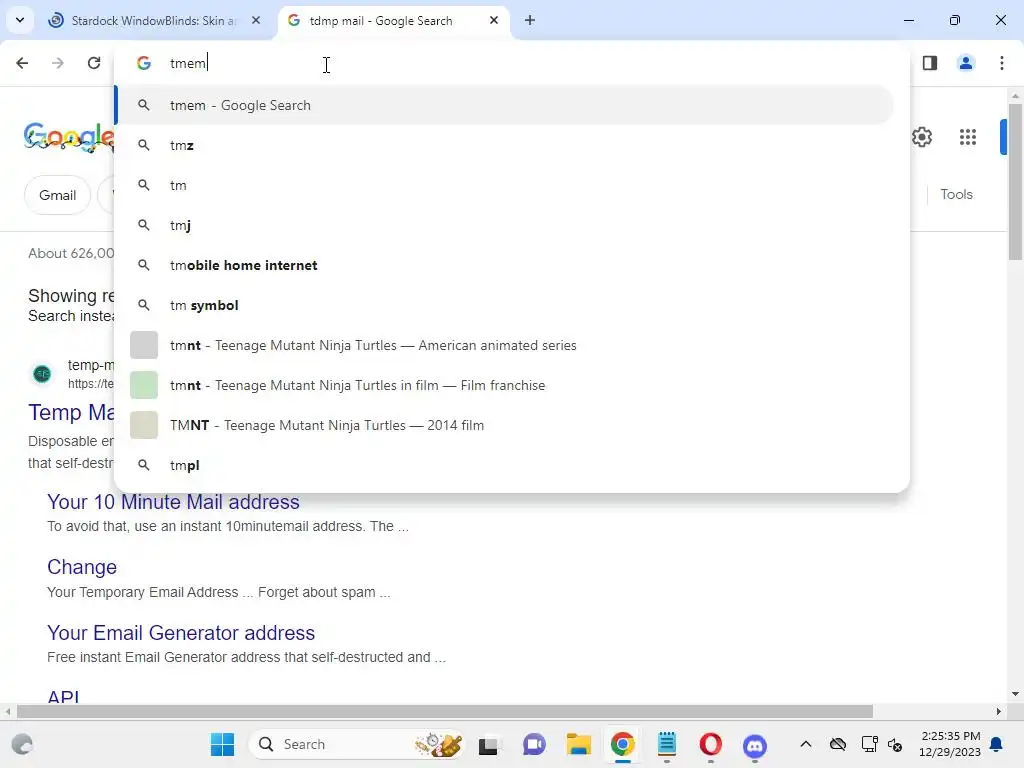Click the film franchise thumbnail image
This screenshot has height=768, width=1024.
(144, 385)
